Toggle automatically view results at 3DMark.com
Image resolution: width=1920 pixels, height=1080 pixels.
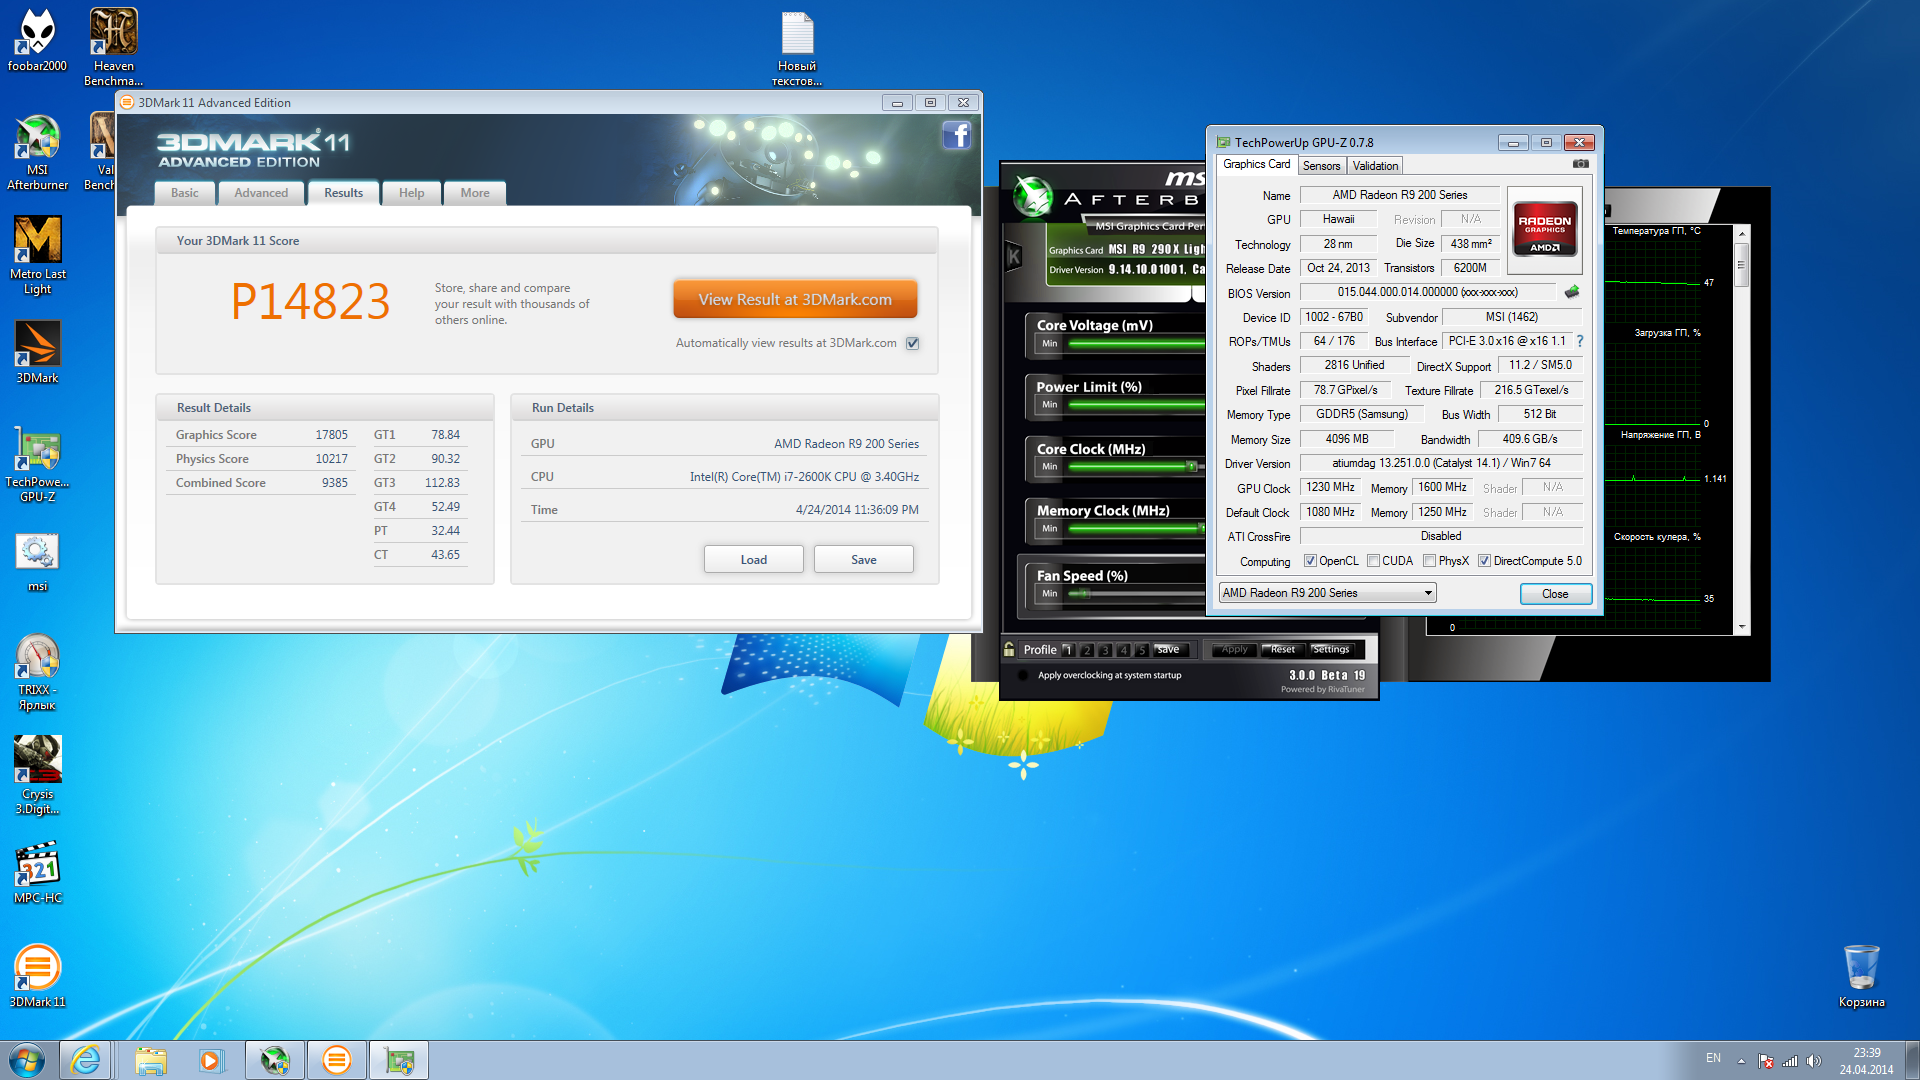[x=912, y=343]
